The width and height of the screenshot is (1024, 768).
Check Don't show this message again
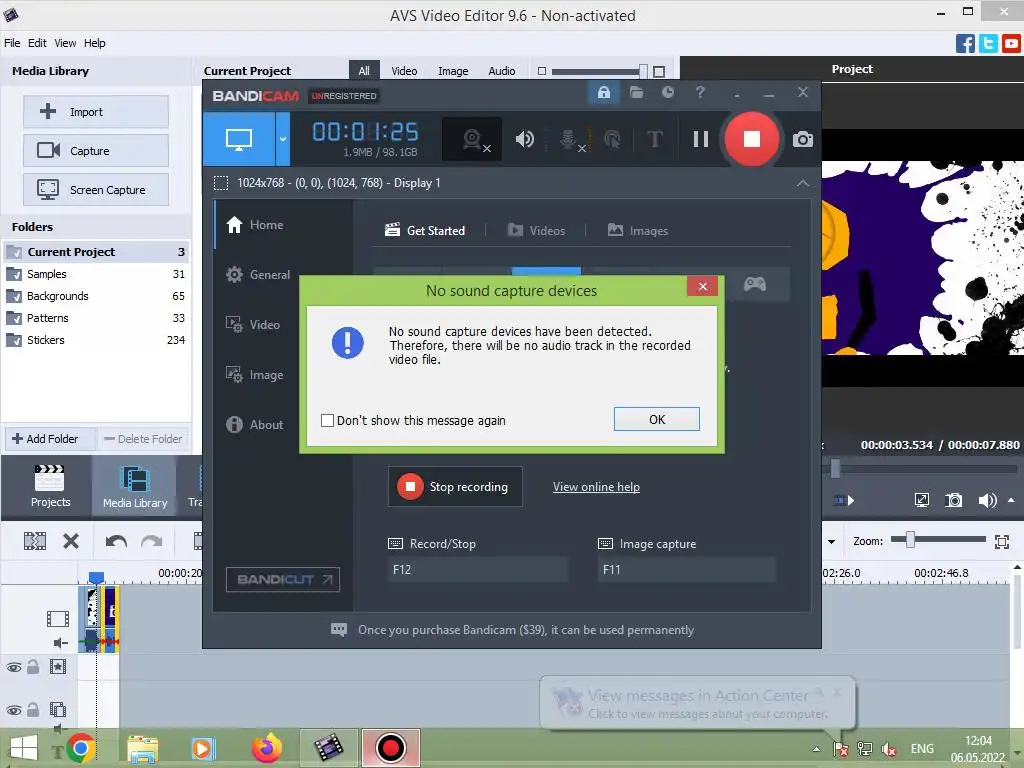click(x=328, y=421)
